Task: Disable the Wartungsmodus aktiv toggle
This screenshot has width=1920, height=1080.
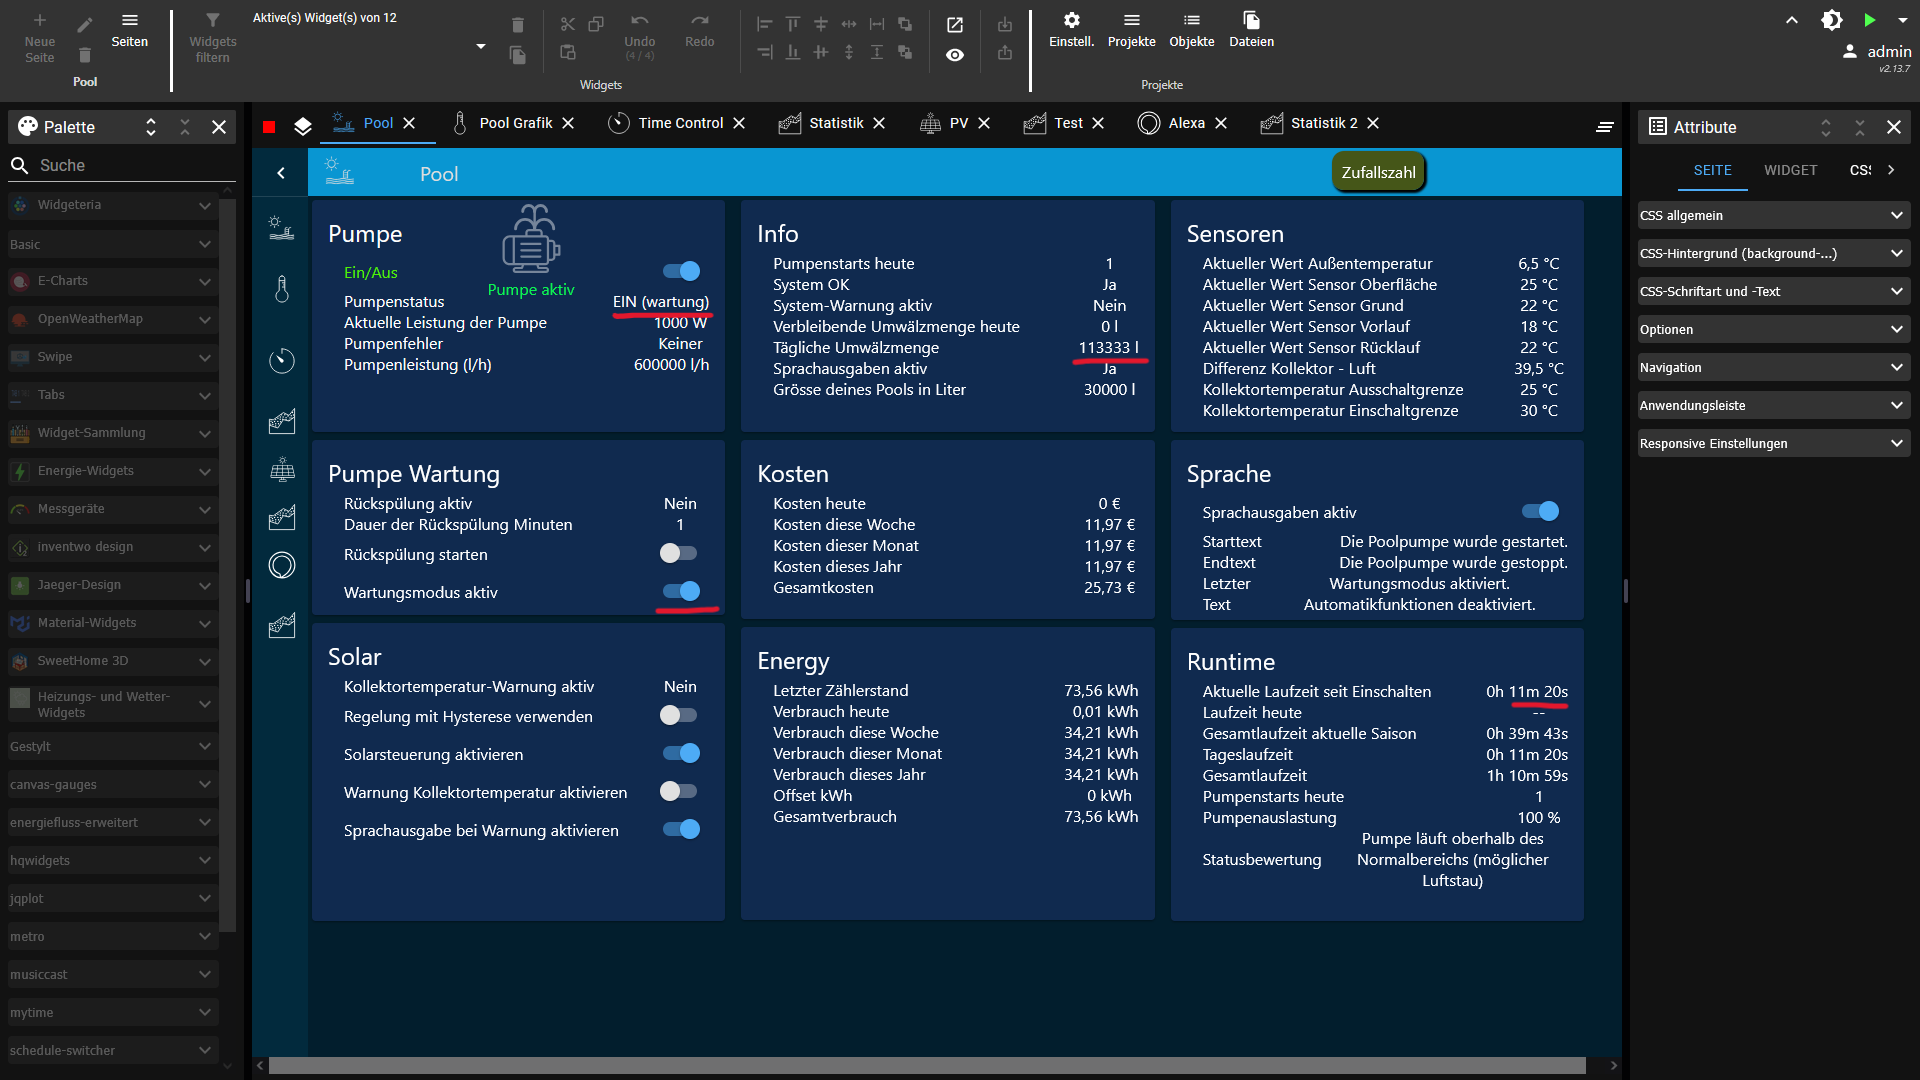Action: (x=680, y=591)
